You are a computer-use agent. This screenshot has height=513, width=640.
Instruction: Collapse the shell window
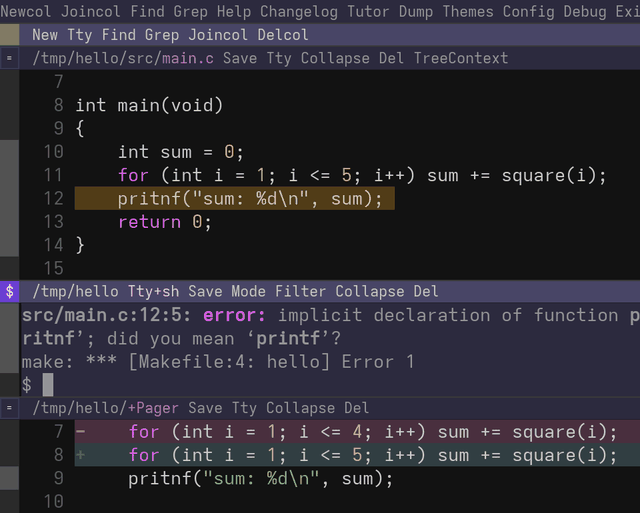point(370,291)
